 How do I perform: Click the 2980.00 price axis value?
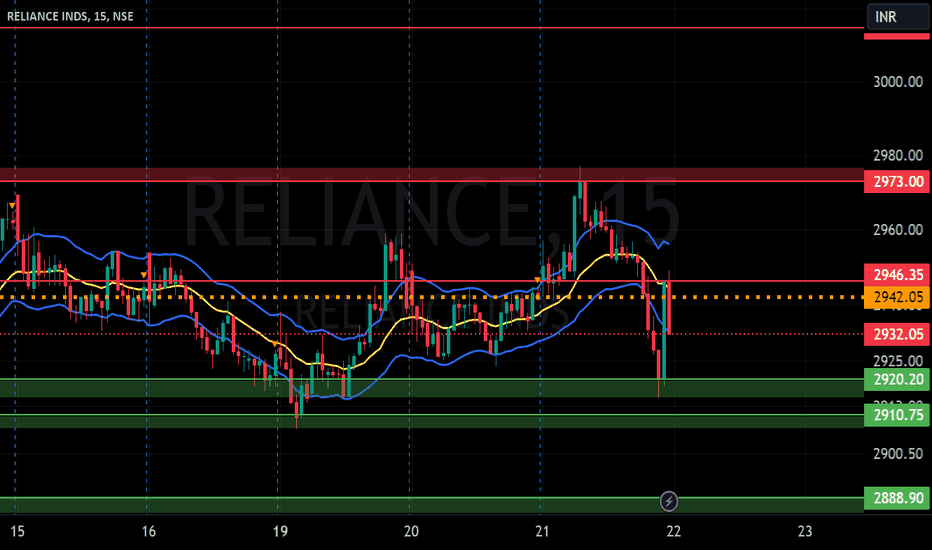coord(898,155)
